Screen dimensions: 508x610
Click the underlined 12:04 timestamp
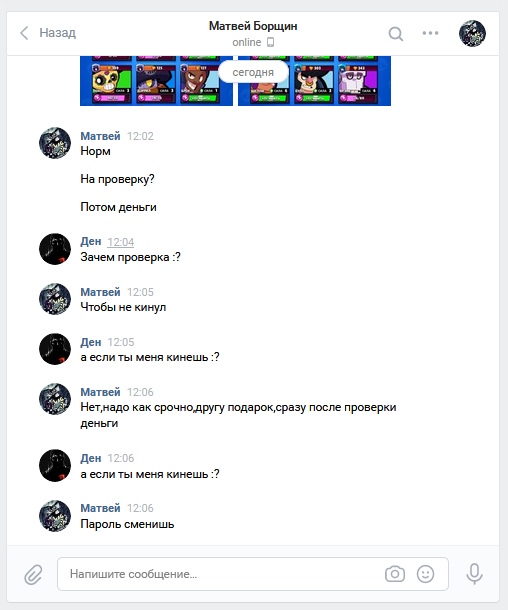[x=121, y=242]
